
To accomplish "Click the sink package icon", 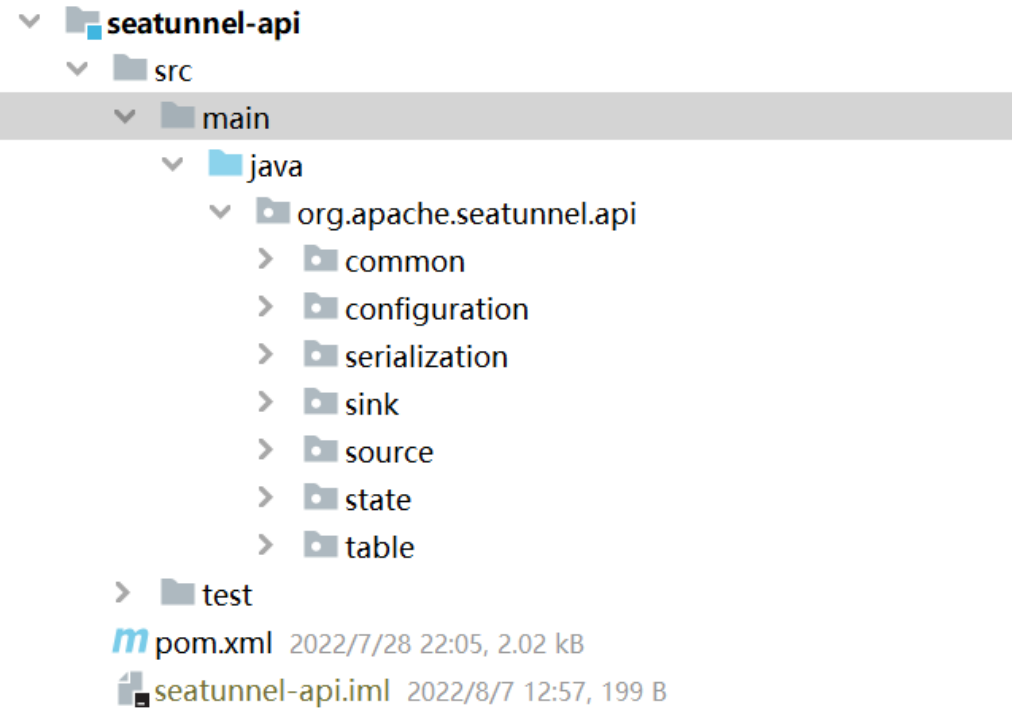I will coord(320,404).
